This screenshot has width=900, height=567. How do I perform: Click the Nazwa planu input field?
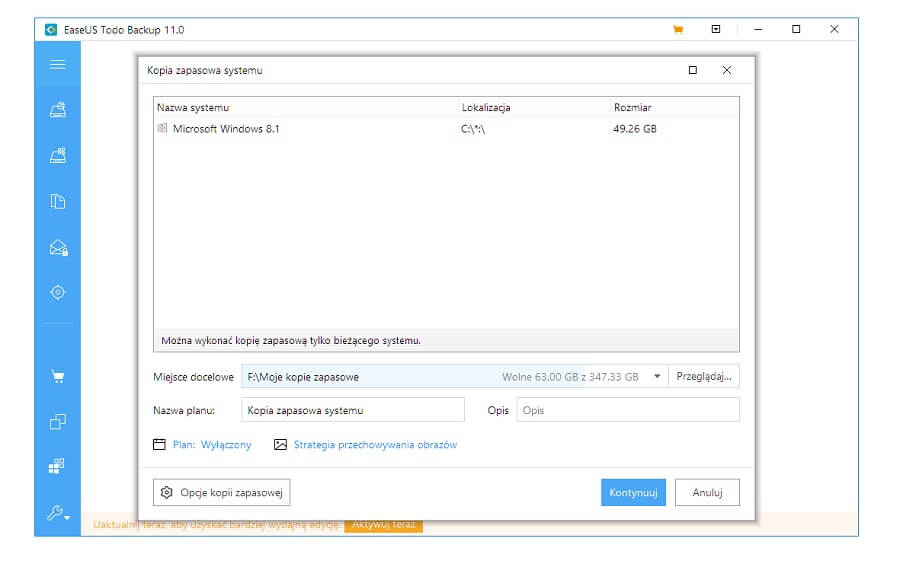pos(352,410)
